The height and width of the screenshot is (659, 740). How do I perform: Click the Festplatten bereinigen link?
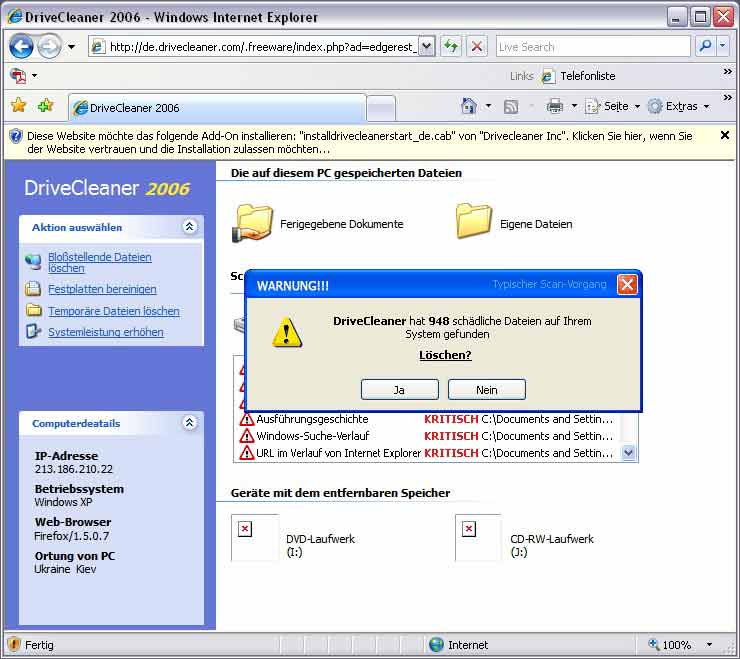[102, 289]
